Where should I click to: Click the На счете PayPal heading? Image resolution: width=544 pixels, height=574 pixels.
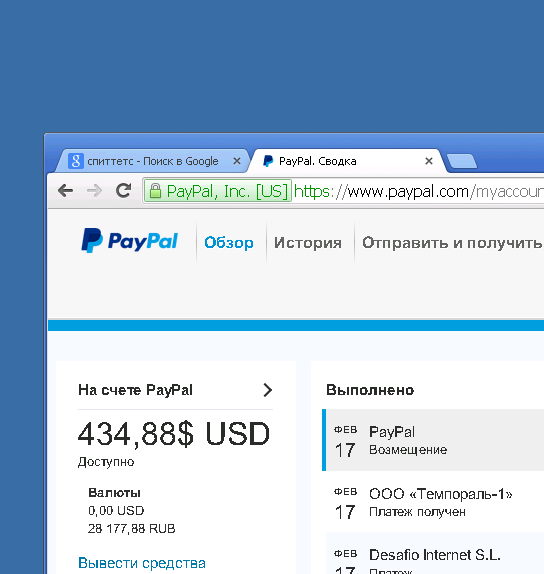(135, 390)
